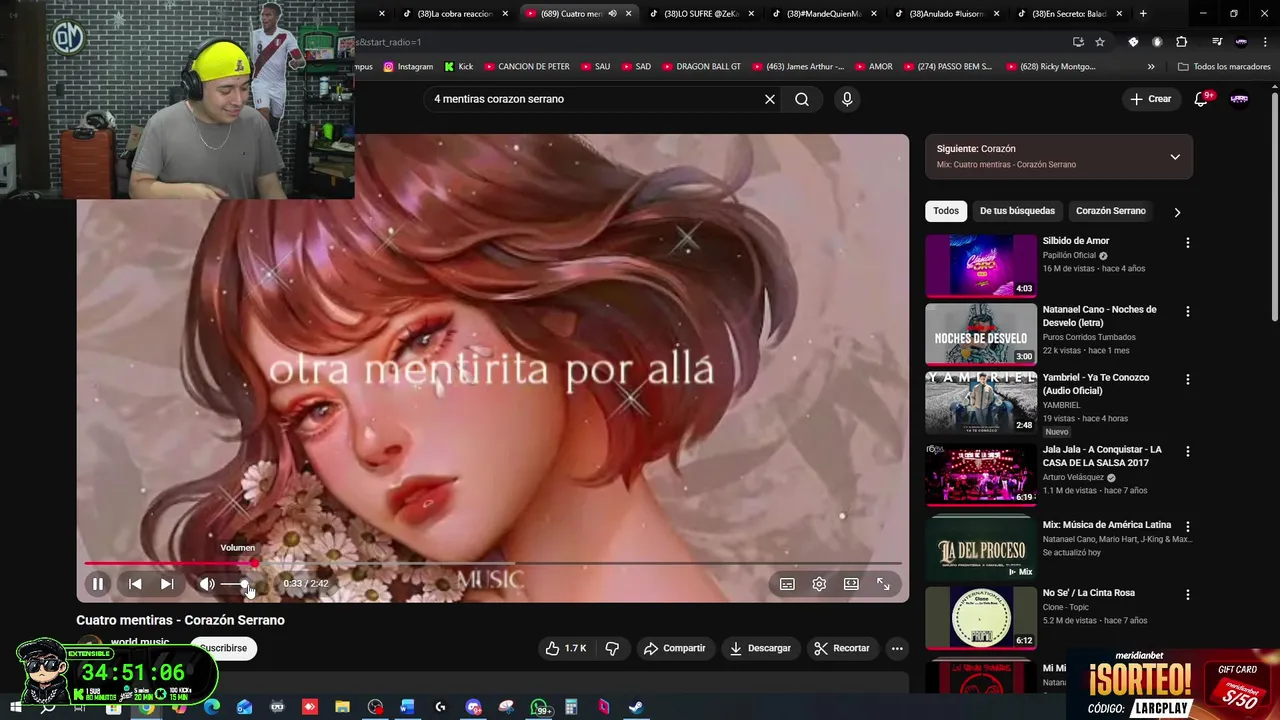Screen dimensions: 1280x720
Task: Toggle subtitles in the player
Action: (x=787, y=584)
